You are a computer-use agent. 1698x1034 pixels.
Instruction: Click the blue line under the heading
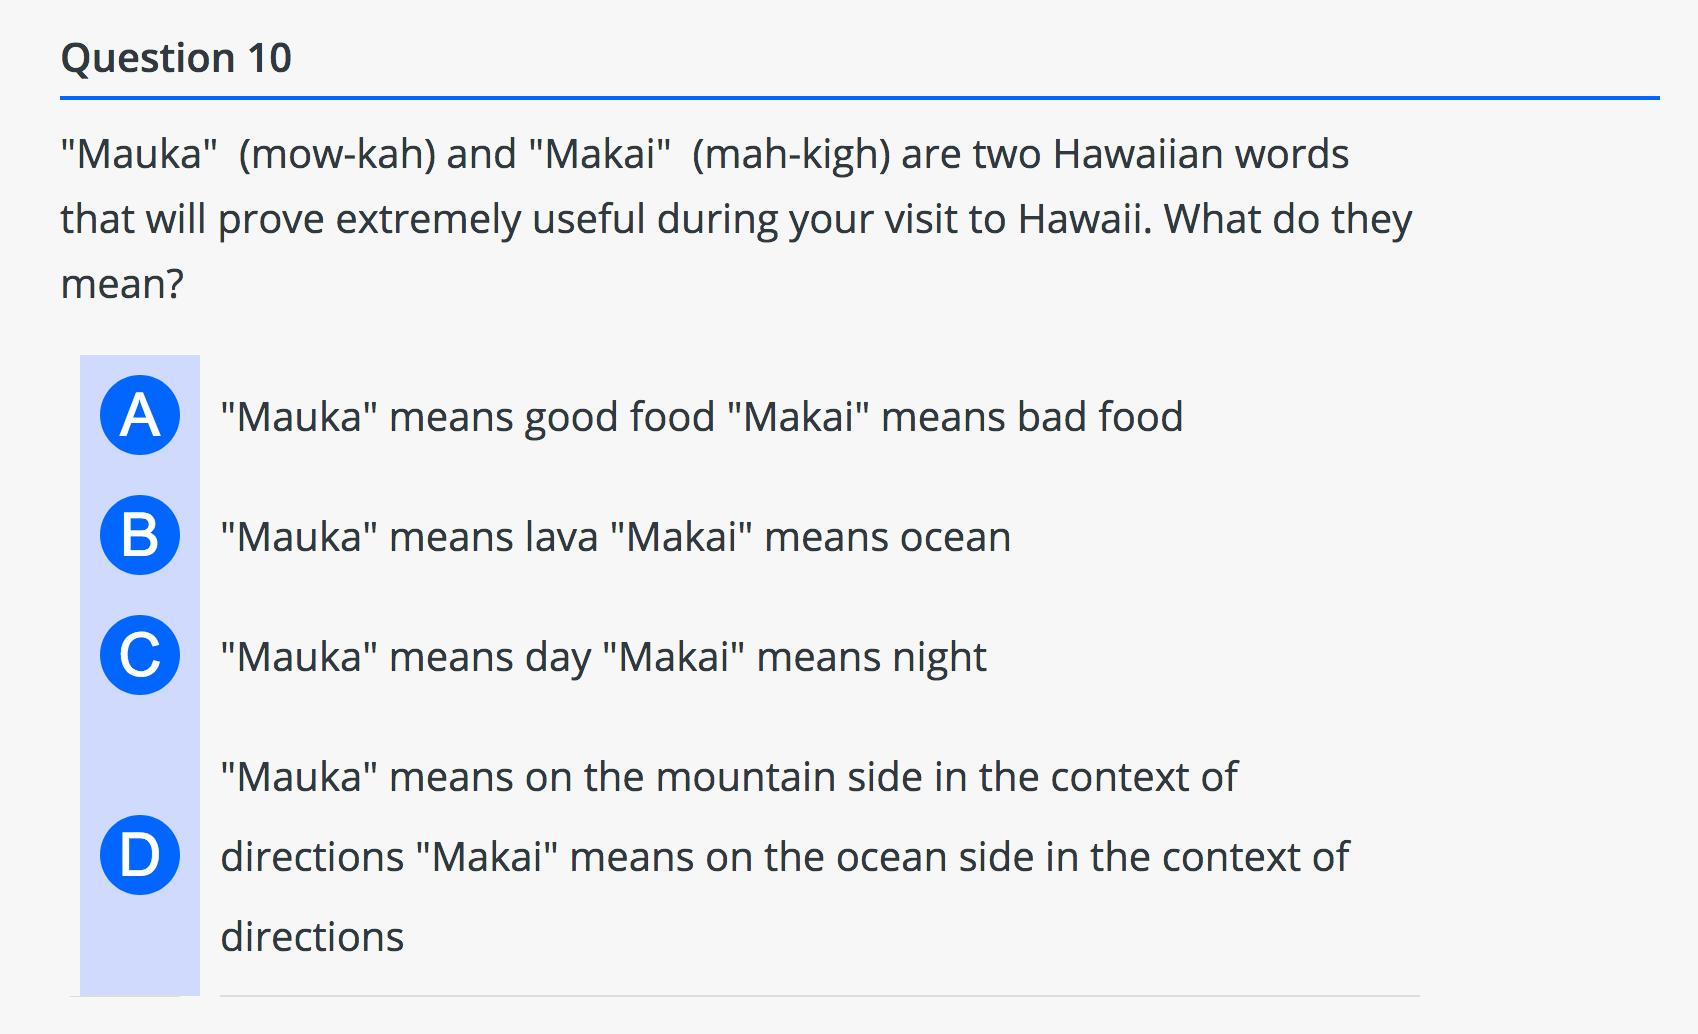pos(860,98)
